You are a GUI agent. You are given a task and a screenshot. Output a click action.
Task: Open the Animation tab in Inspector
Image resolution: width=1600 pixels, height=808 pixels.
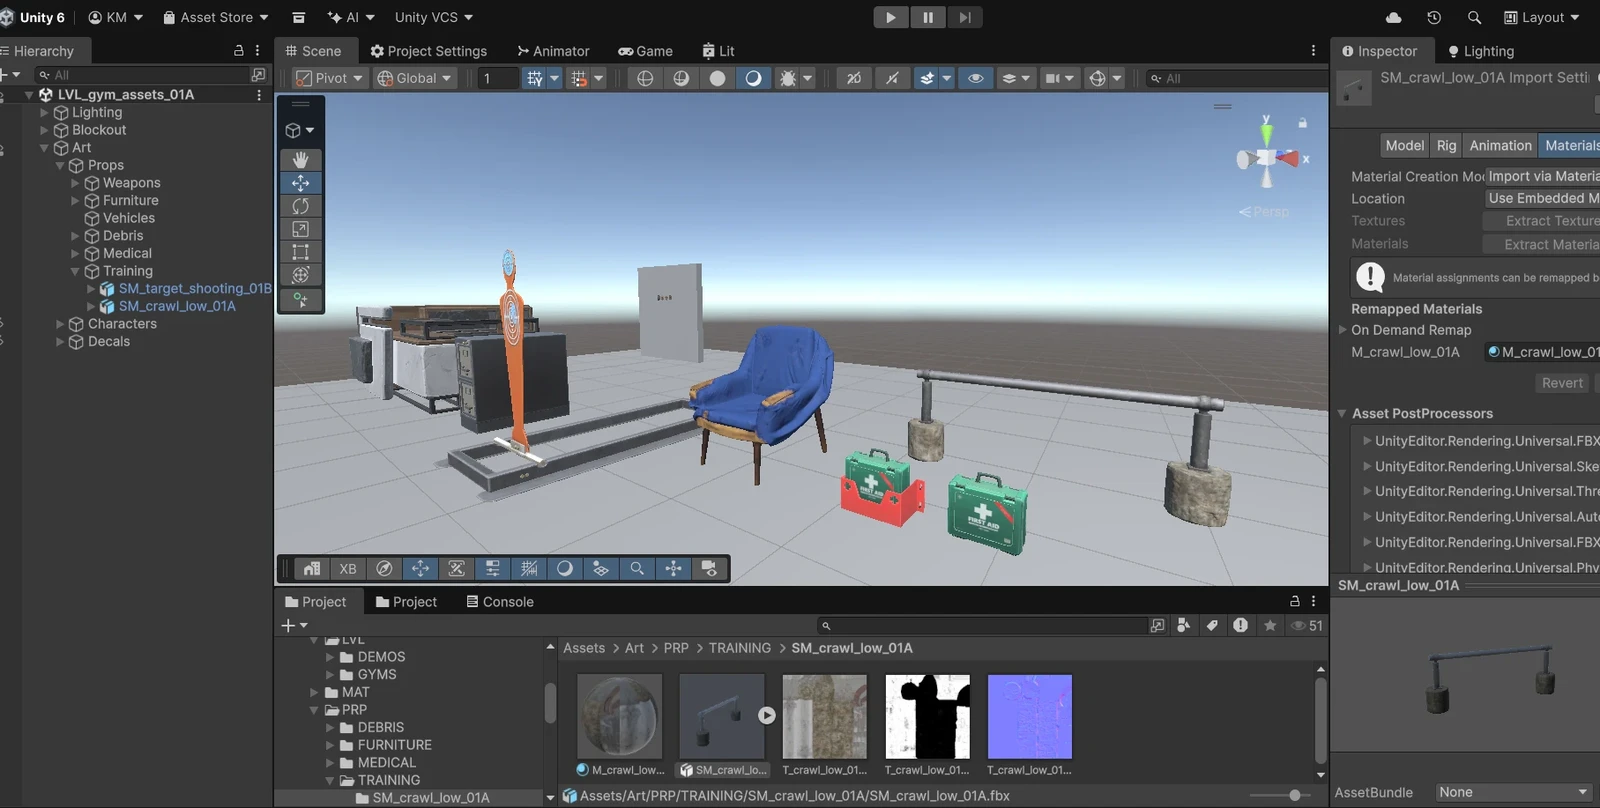point(1500,145)
